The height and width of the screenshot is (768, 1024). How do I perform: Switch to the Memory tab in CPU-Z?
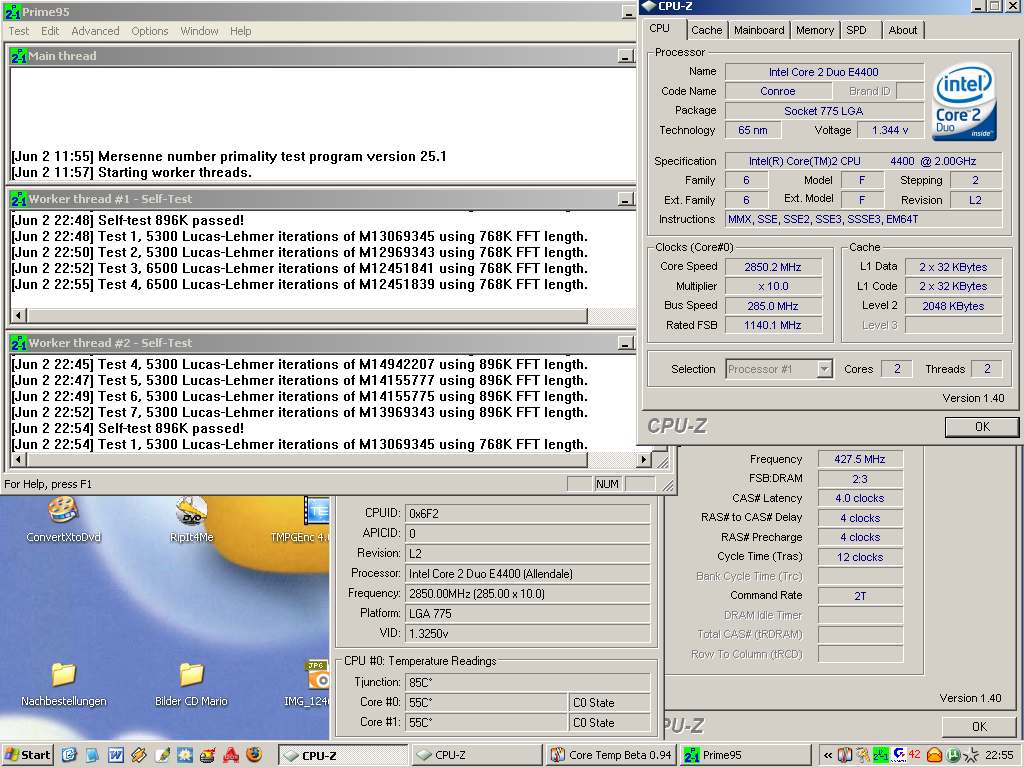[x=814, y=30]
